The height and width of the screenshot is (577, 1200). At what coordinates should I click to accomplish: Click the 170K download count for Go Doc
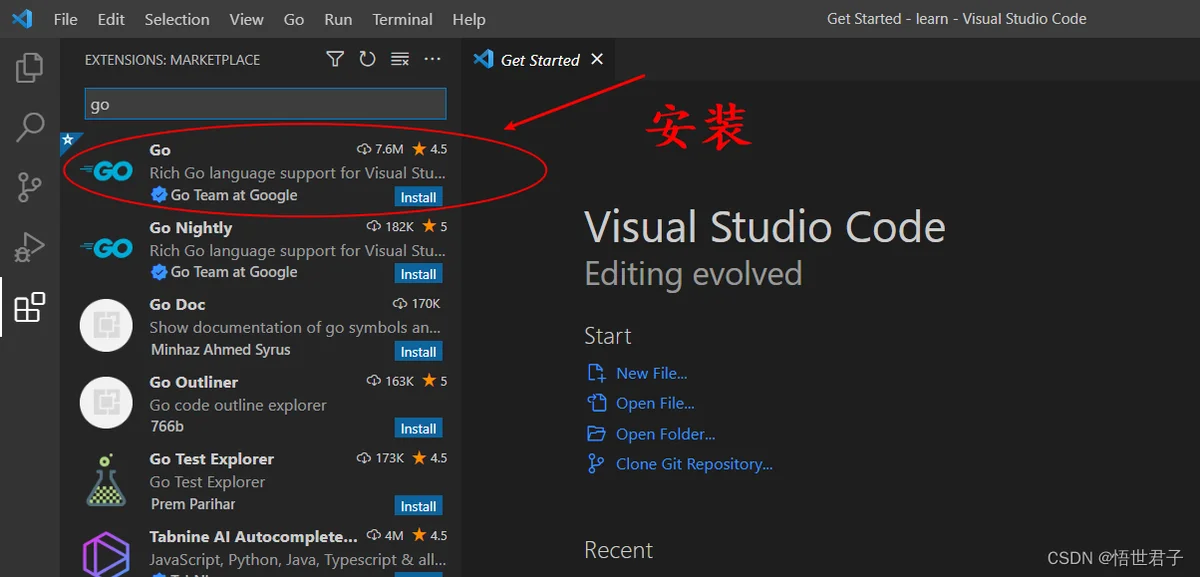tap(417, 304)
